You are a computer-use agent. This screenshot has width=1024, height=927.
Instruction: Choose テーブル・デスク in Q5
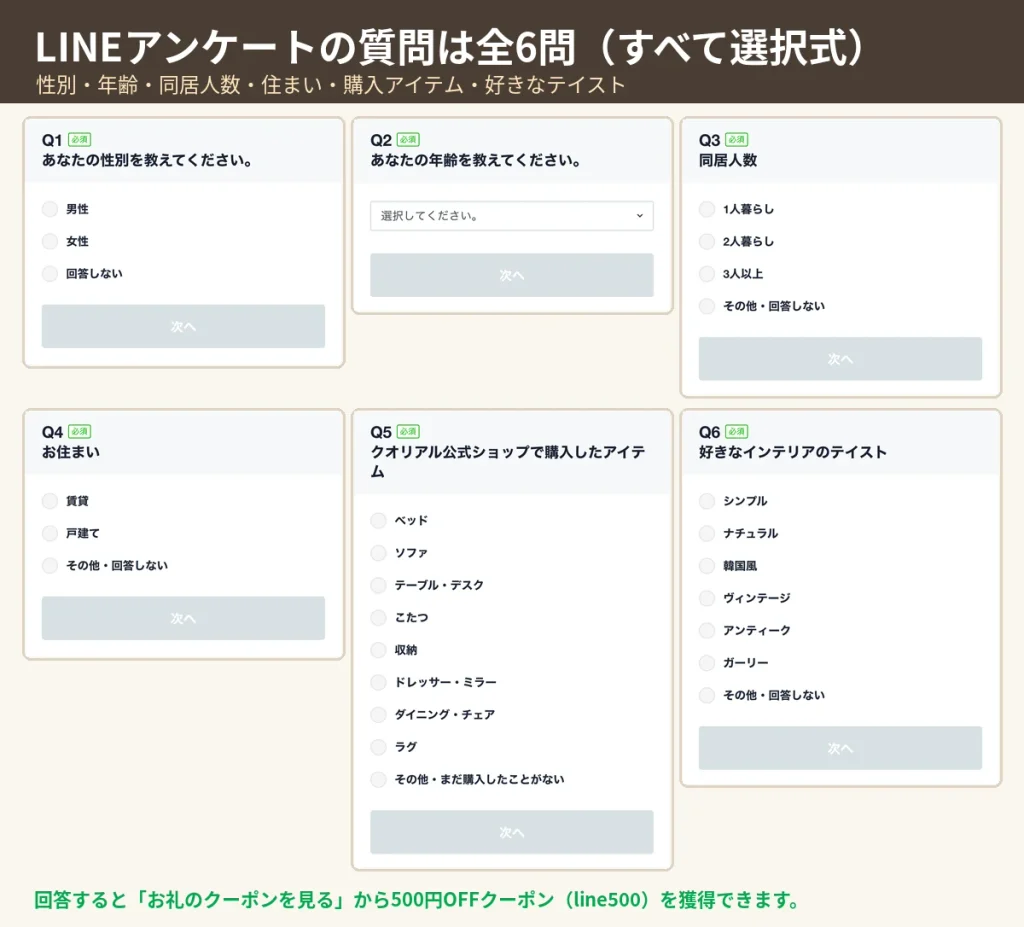(379, 585)
